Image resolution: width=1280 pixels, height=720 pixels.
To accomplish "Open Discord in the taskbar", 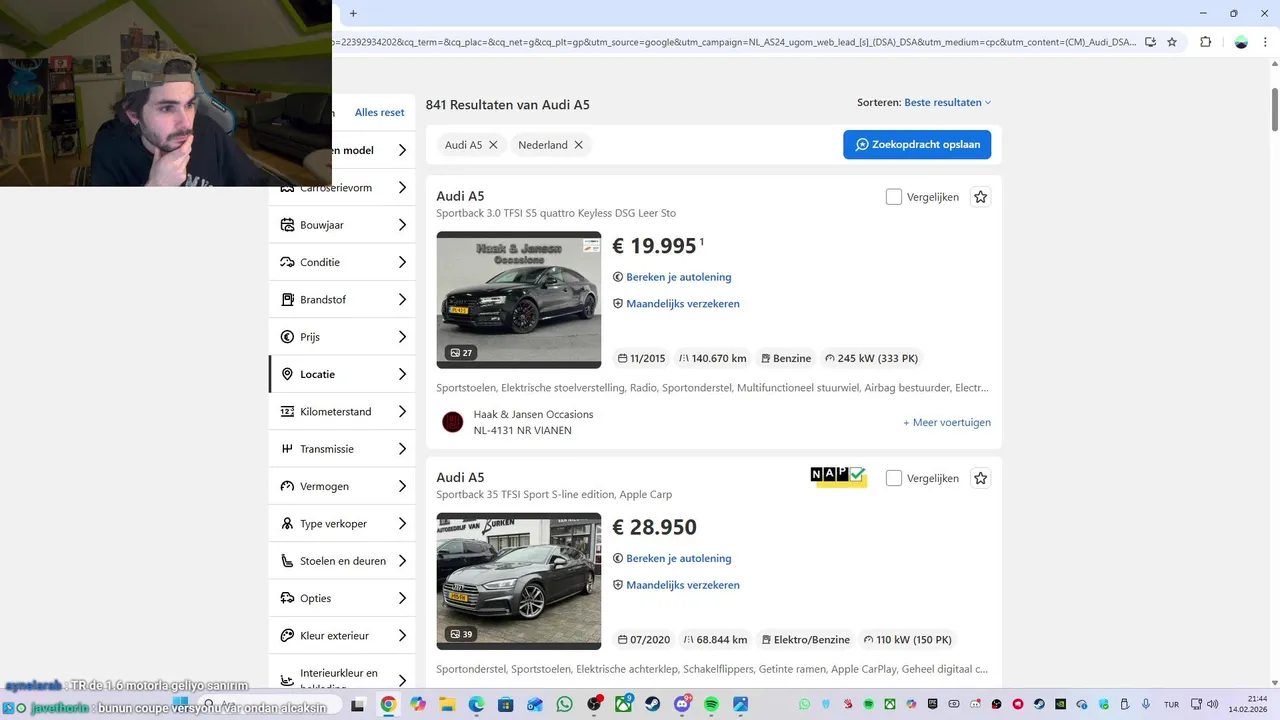I will click(x=683, y=704).
